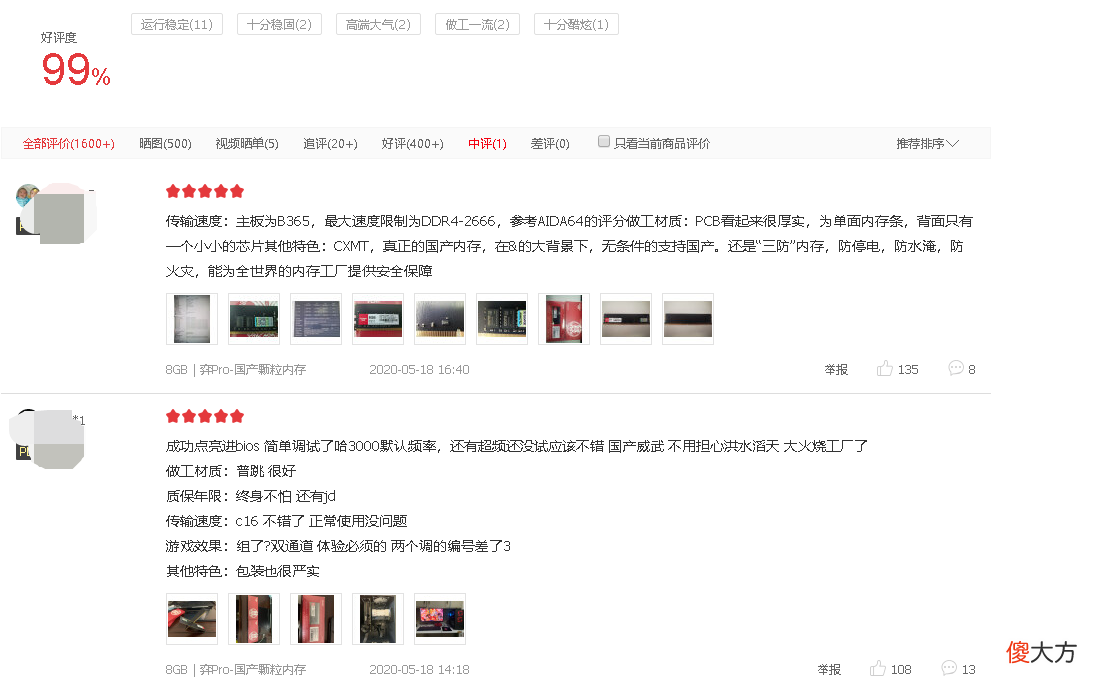The width and height of the screenshot is (1096, 690).
Task: Click 举报 on the 14:18 review
Action: point(829,670)
